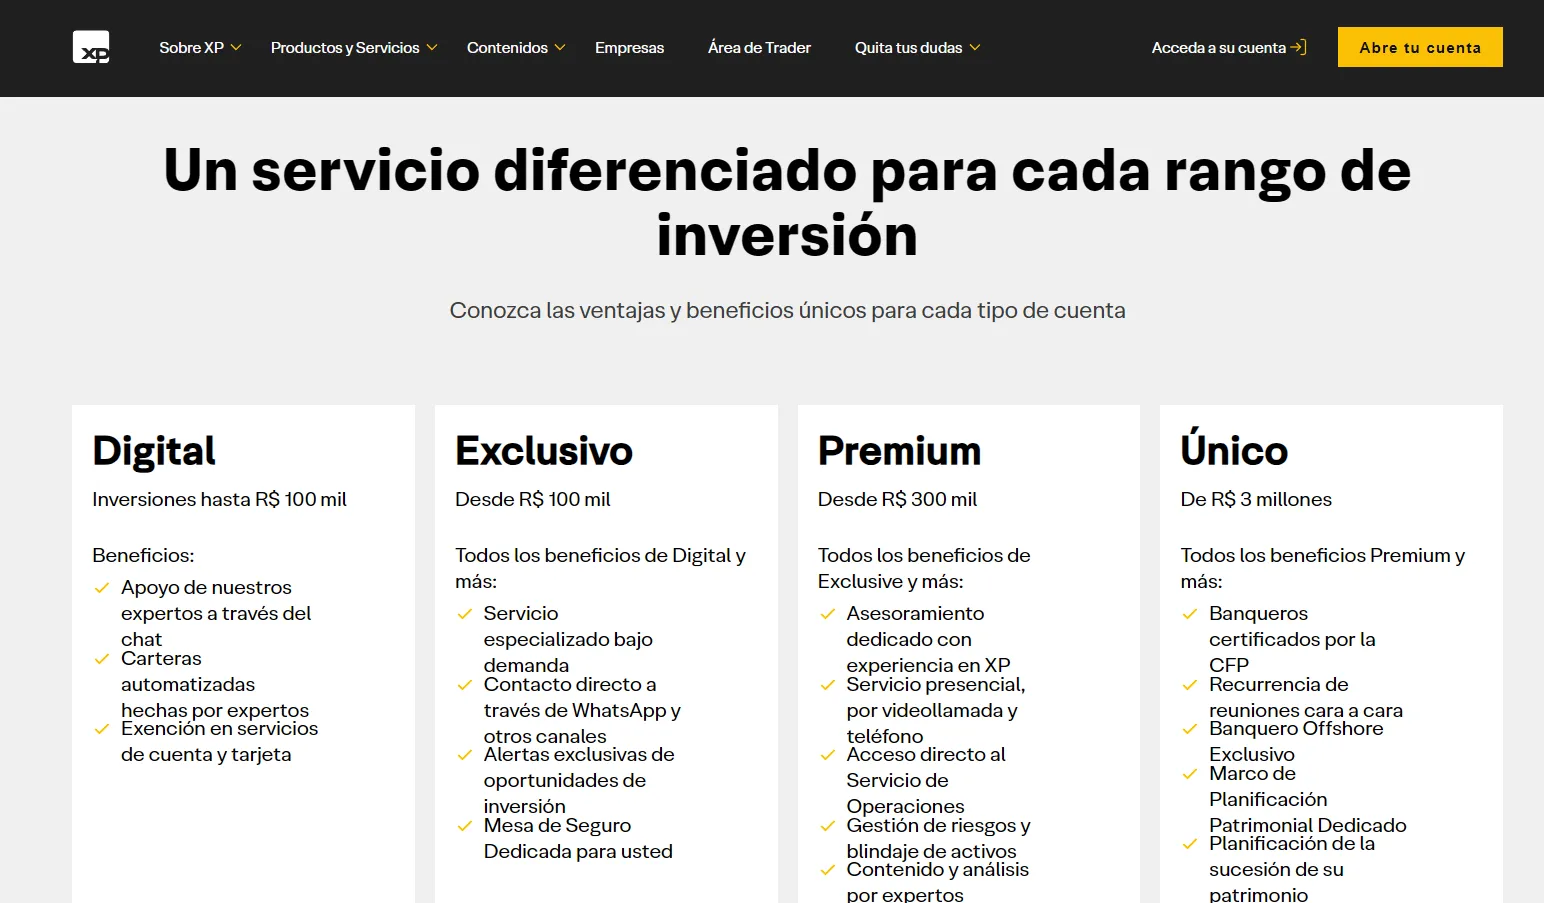The width and height of the screenshot is (1544, 903).
Task: Click the Beneficios: label in Digital card
Action: (143, 555)
